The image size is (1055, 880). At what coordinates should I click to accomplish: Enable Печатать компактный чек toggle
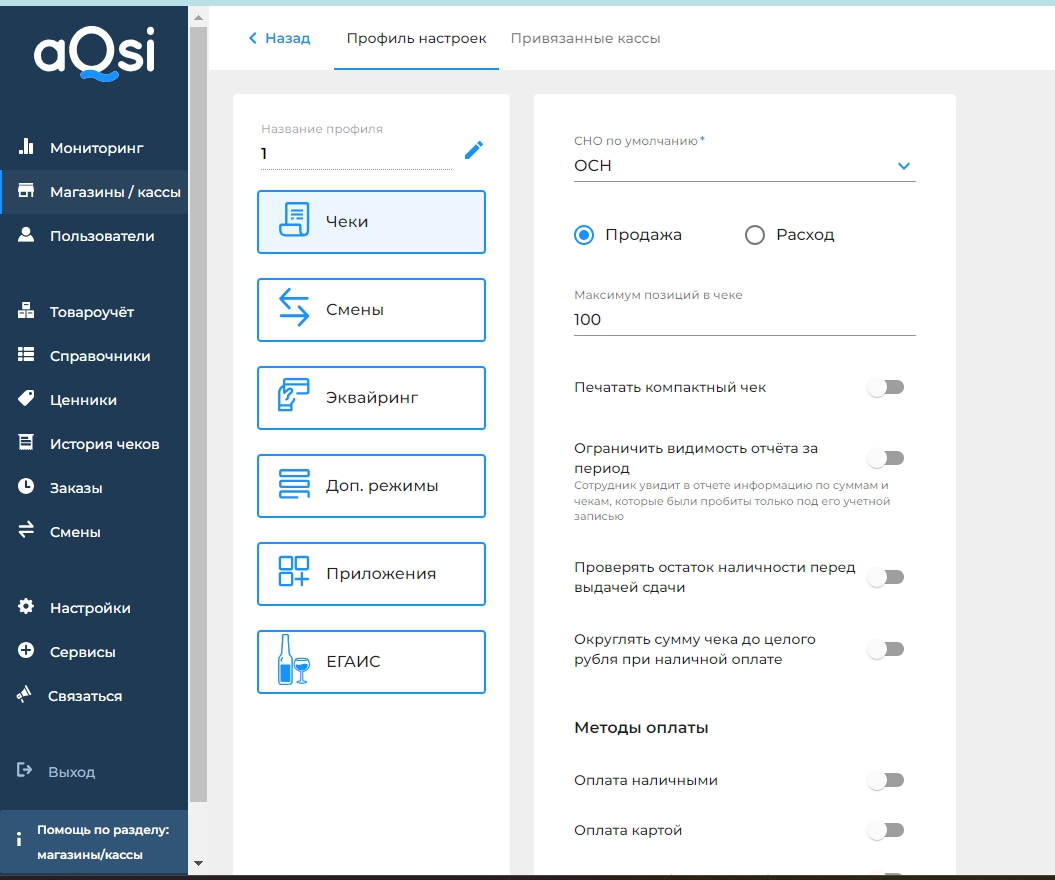pyautogui.click(x=886, y=387)
